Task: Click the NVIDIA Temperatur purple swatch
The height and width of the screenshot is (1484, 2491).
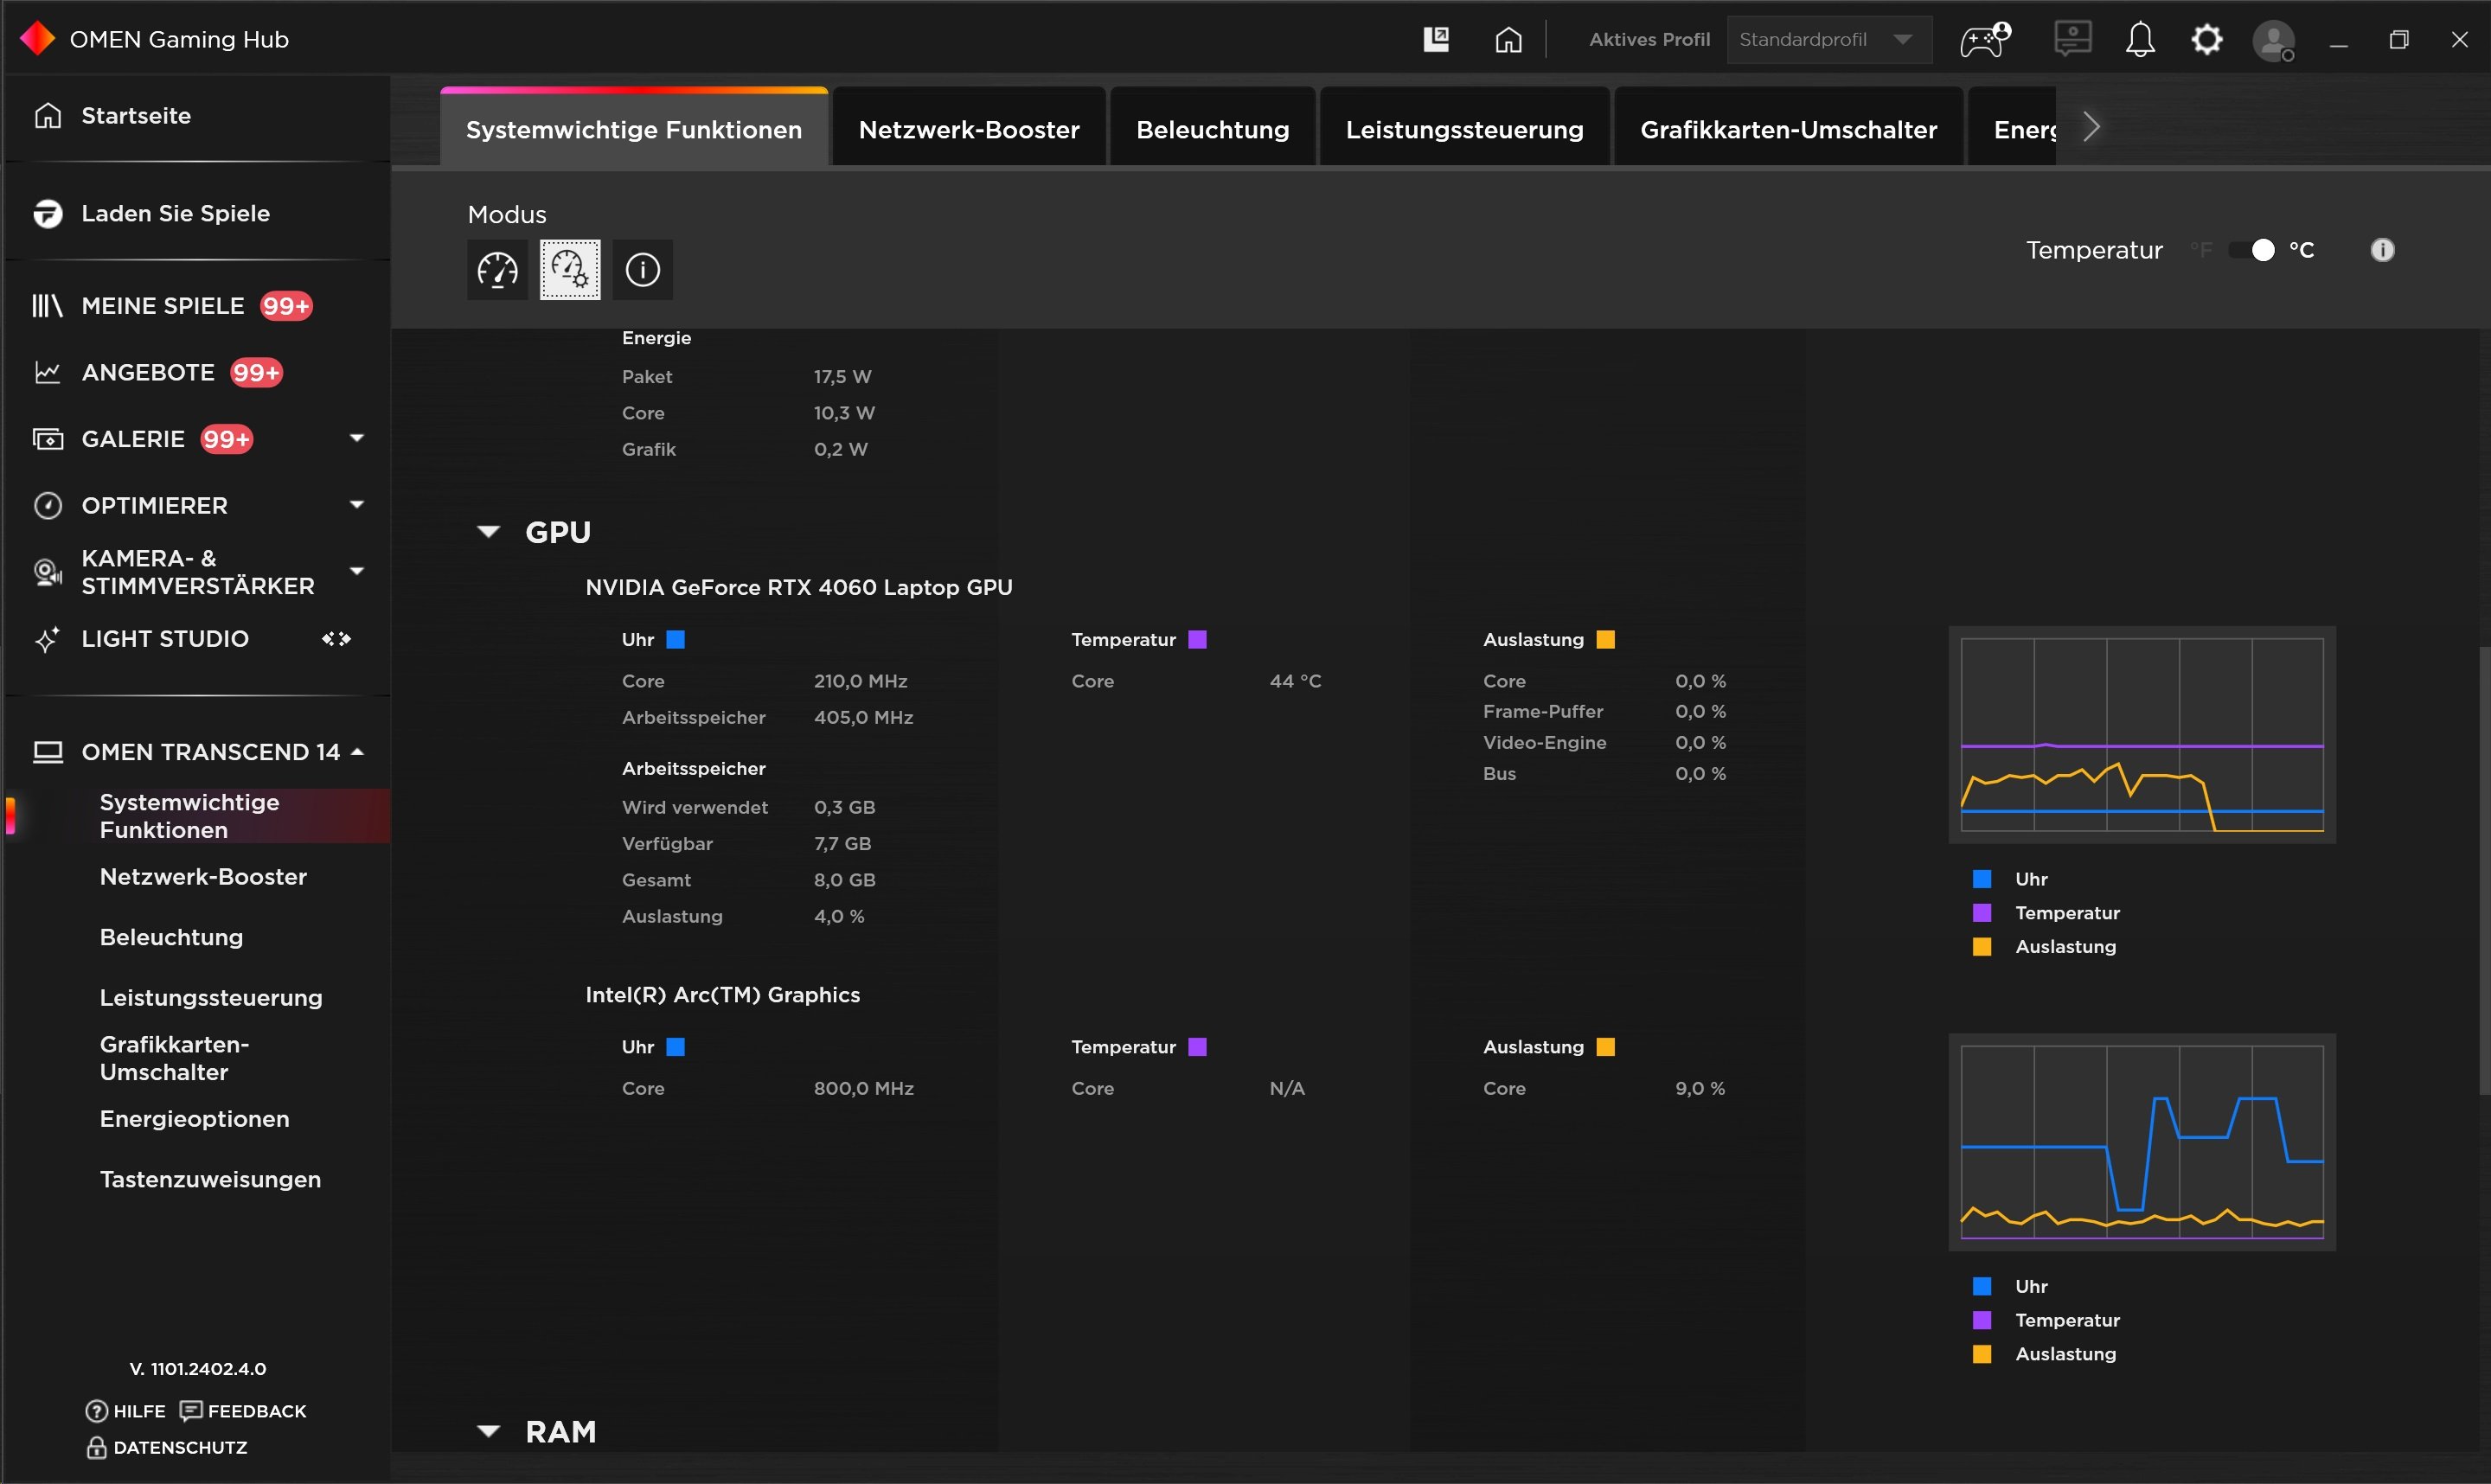Action: [1197, 639]
